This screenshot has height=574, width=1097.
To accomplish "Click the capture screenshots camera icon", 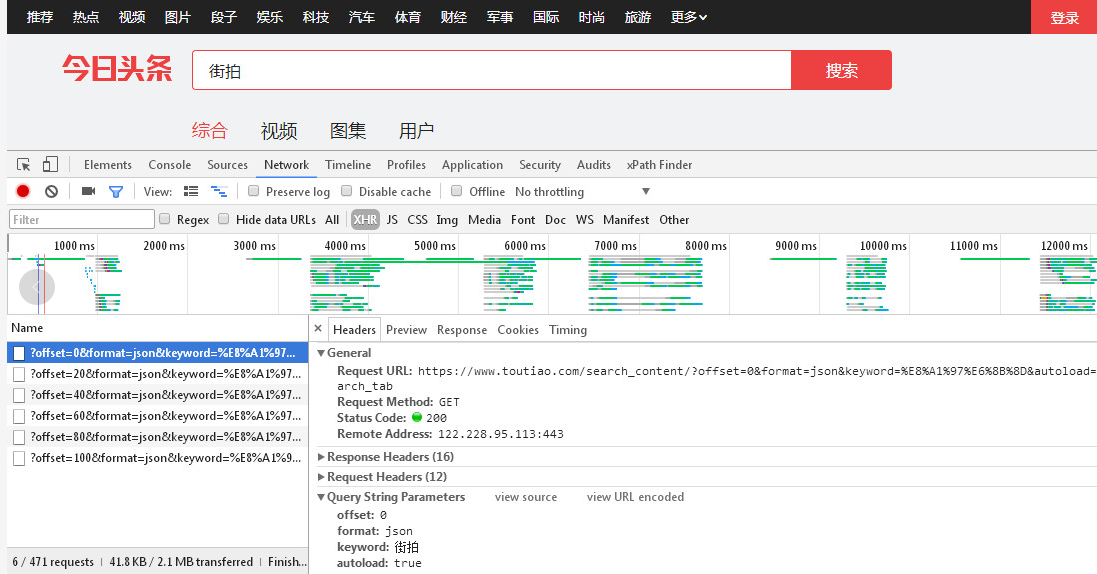I will pyautogui.click(x=88, y=191).
